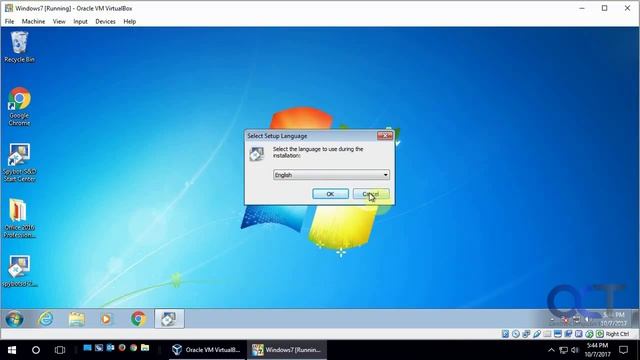The height and width of the screenshot is (360, 640).
Task: Open Windows Media Player from the Windows 7 taskbar
Action: pyautogui.click(x=106, y=319)
